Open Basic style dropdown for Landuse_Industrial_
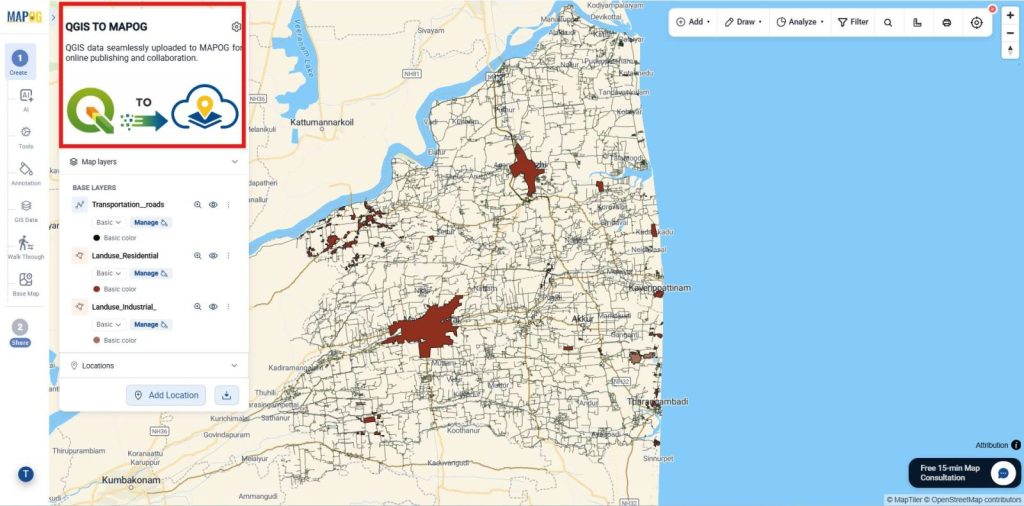 (x=108, y=324)
